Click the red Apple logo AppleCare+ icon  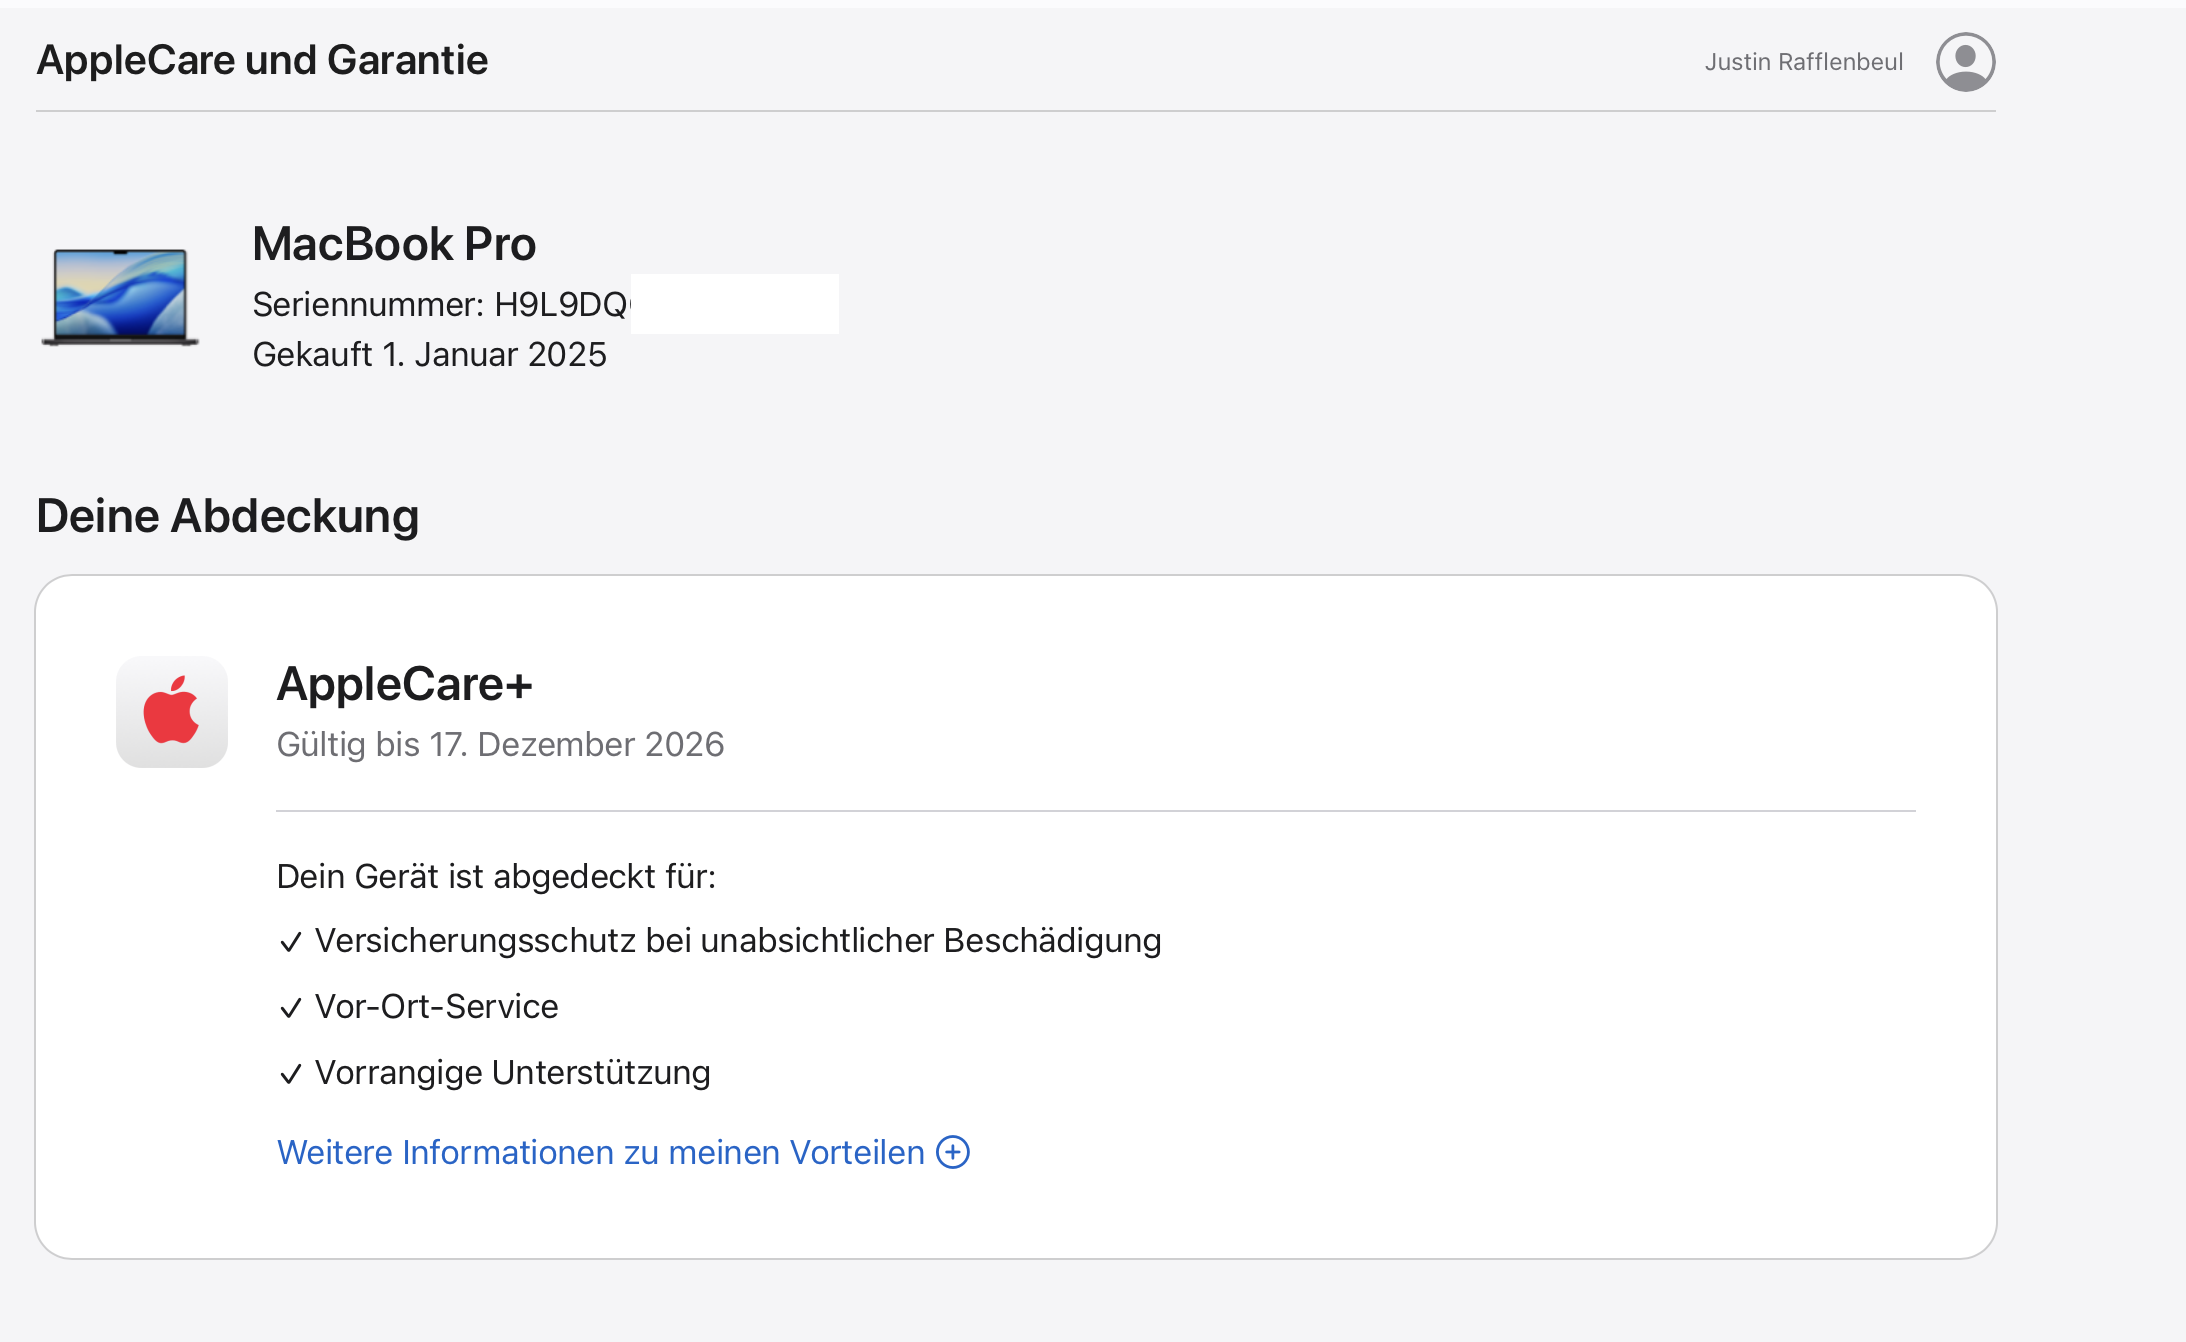pos(172,712)
